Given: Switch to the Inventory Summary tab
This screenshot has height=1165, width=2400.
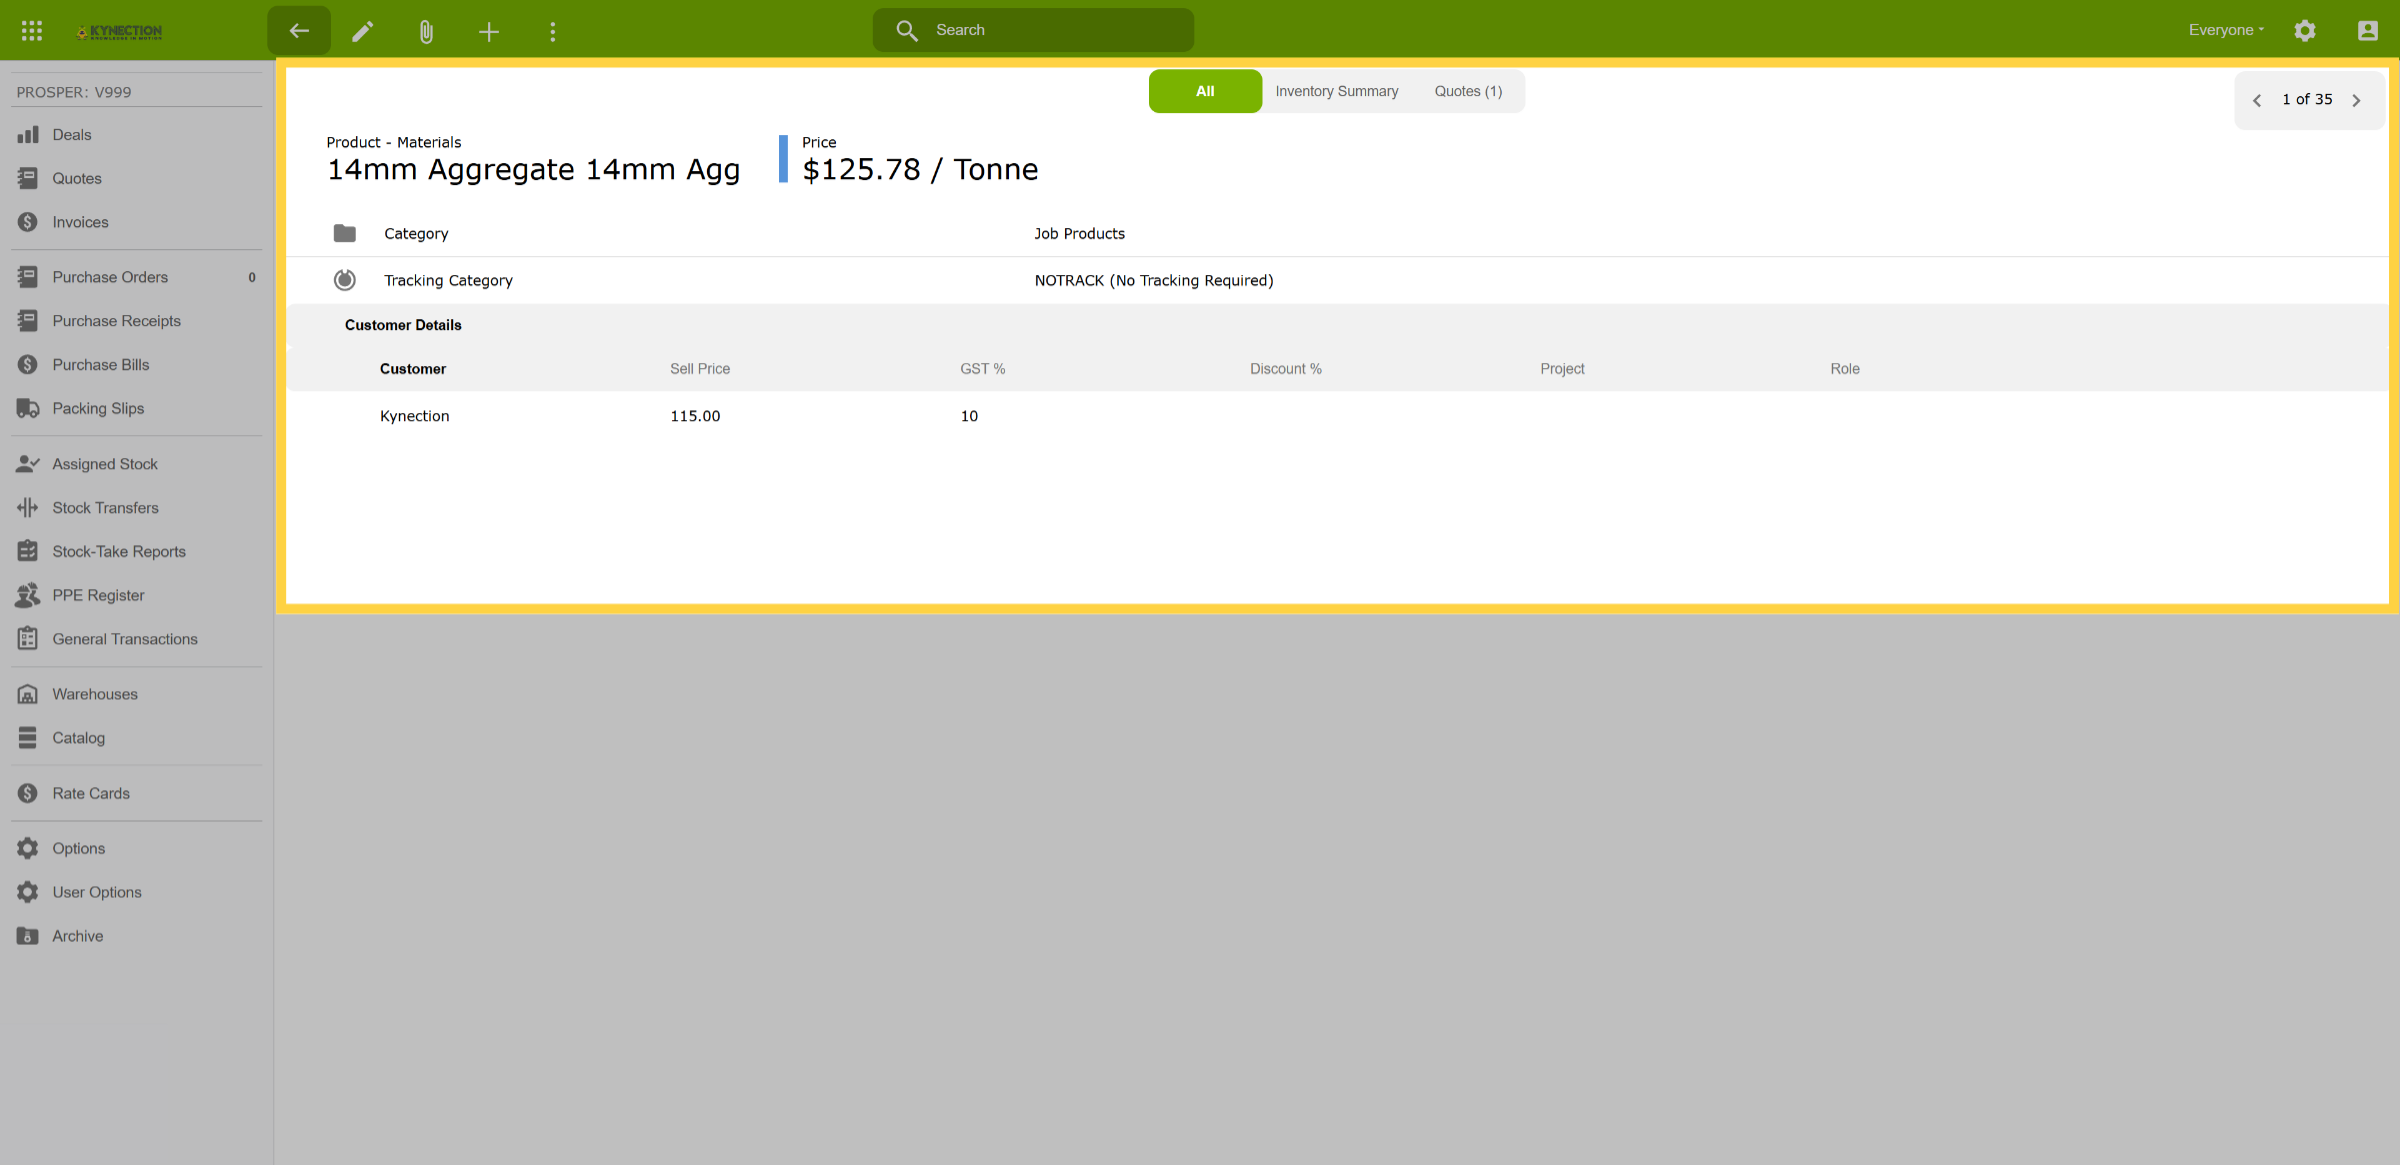Looking at the screenshot, I should click(1337, 91).
